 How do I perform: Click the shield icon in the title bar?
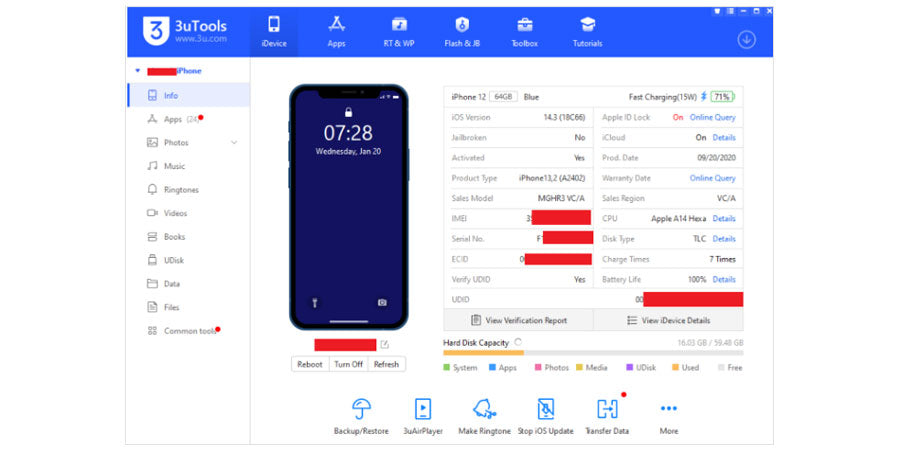(x=717, y=11)
